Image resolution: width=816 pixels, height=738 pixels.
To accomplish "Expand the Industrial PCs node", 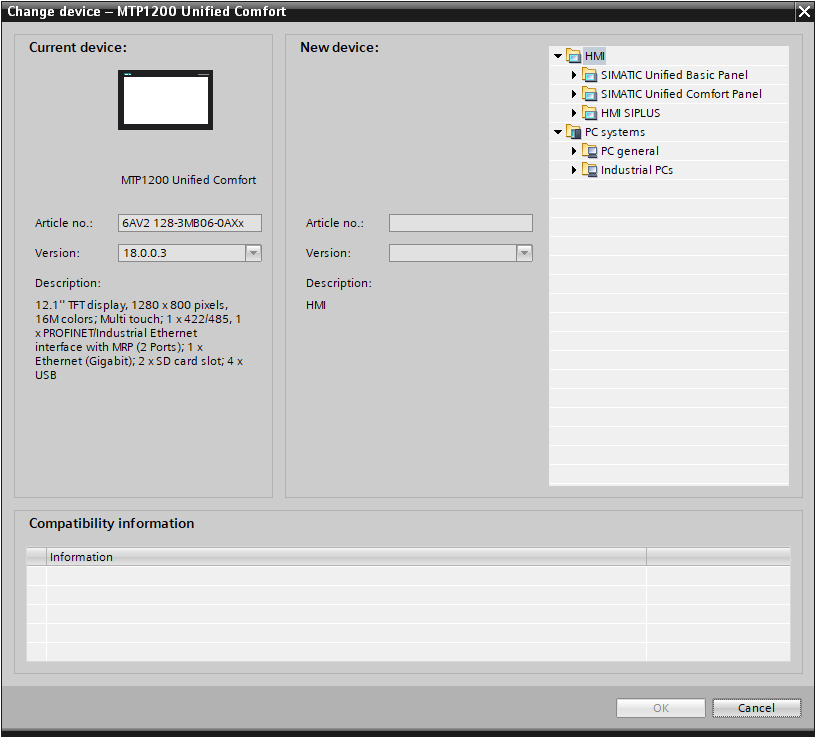I will 573,170.
